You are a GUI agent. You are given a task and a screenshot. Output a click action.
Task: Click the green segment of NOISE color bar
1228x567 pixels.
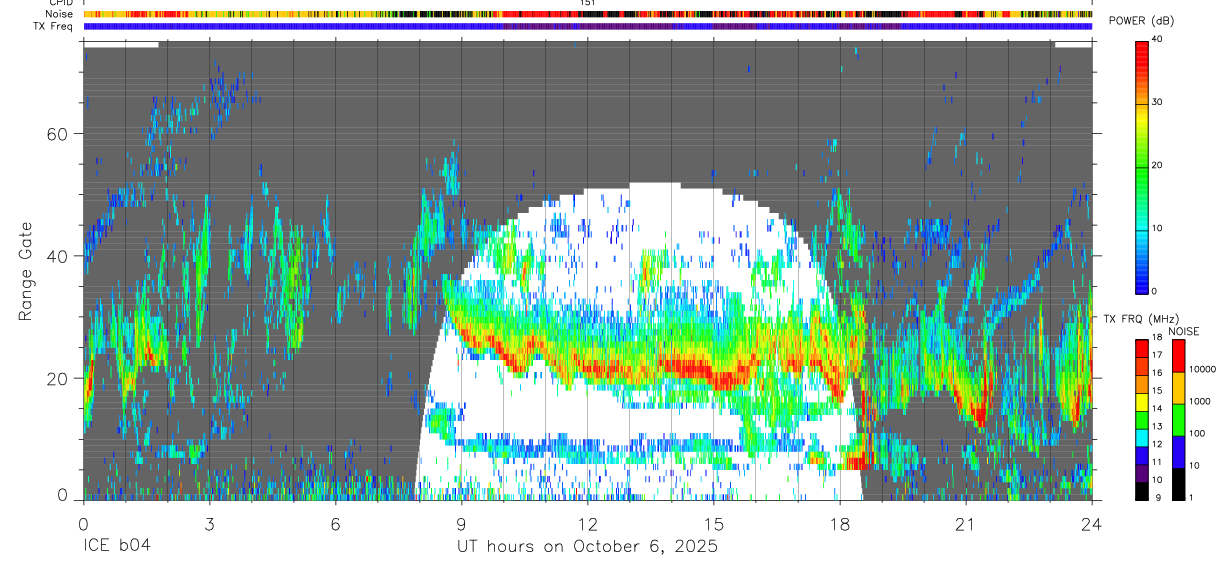pyautogui.click(x=1178, y=420)
